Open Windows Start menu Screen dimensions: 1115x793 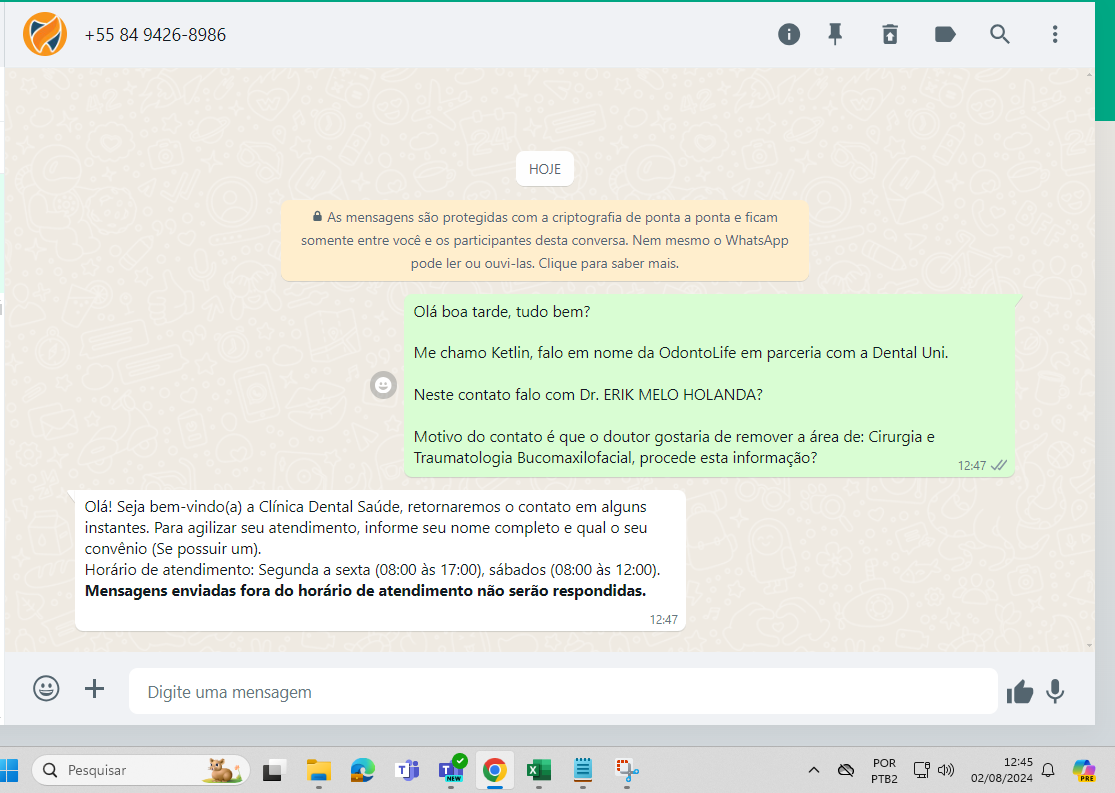(9, 770)
